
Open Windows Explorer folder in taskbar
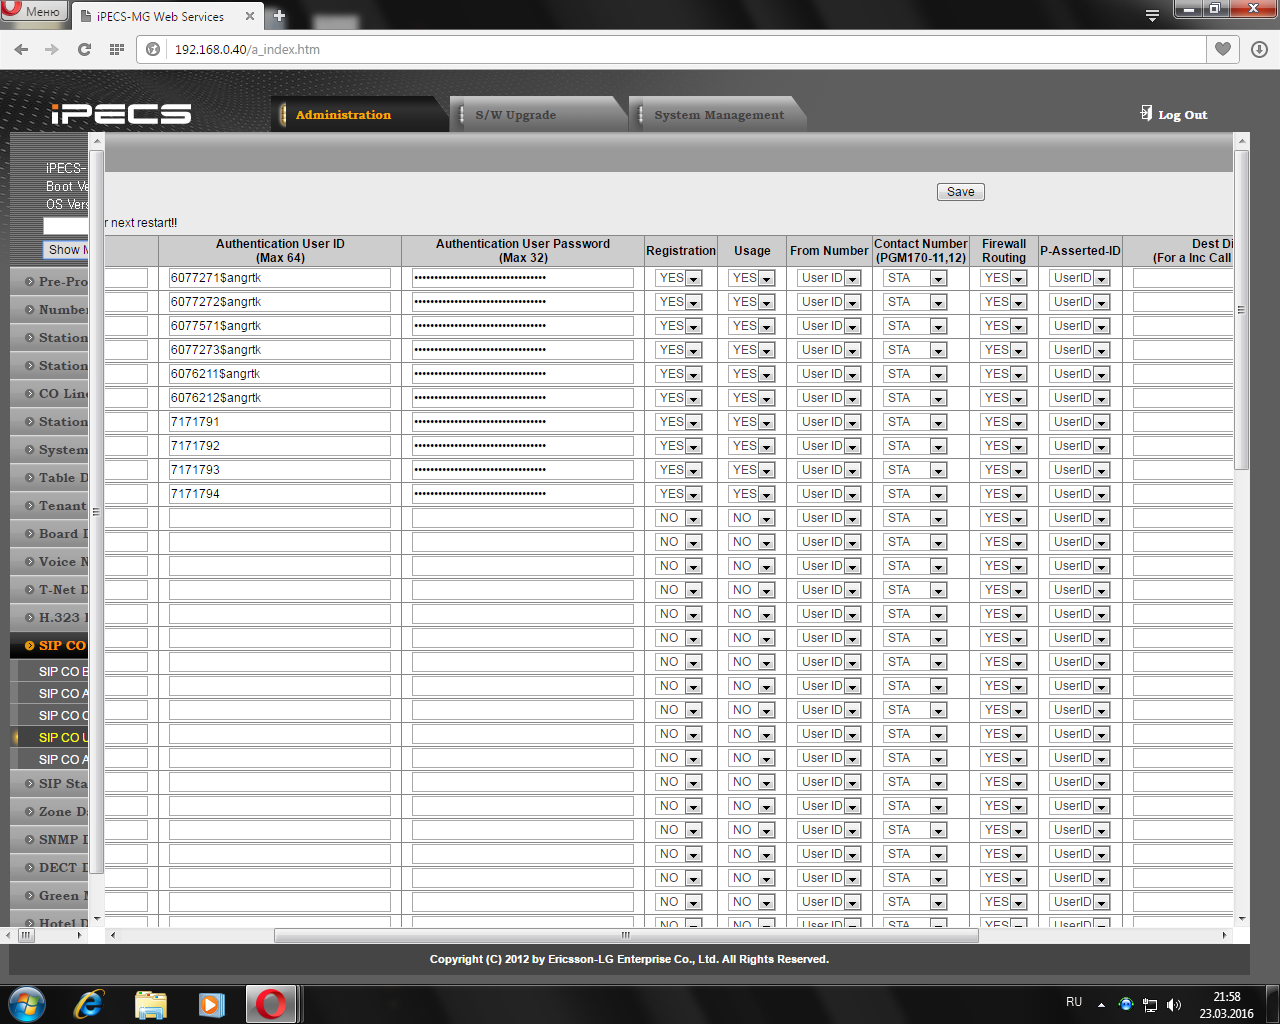(x=150, y=1004)
